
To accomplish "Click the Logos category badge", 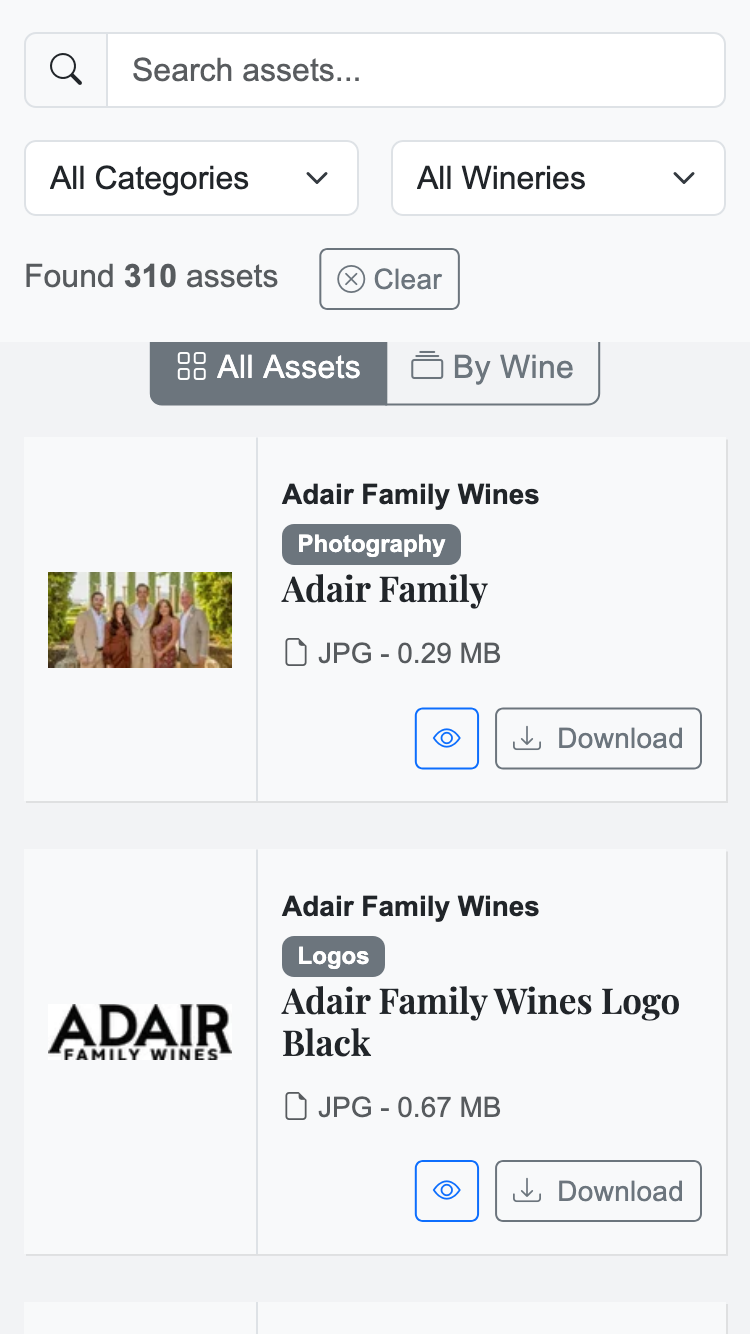I will [333, 956].
